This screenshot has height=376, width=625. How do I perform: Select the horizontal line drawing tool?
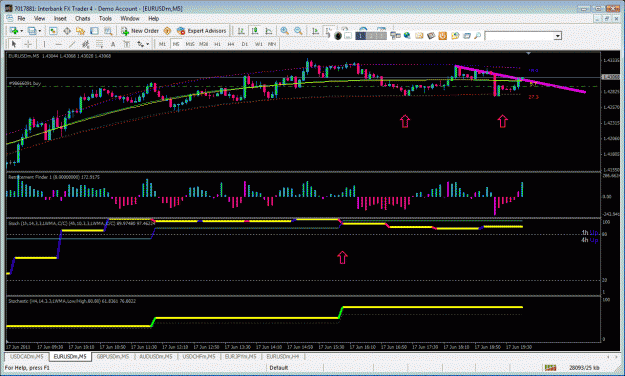58,44
